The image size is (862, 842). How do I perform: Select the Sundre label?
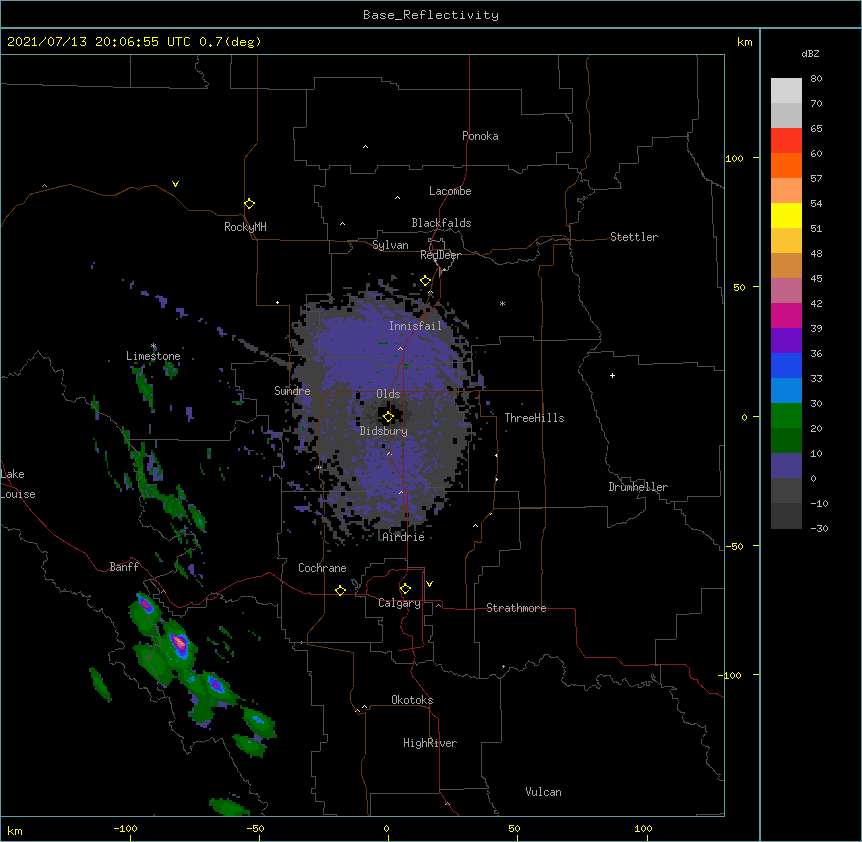click(292, 391)
